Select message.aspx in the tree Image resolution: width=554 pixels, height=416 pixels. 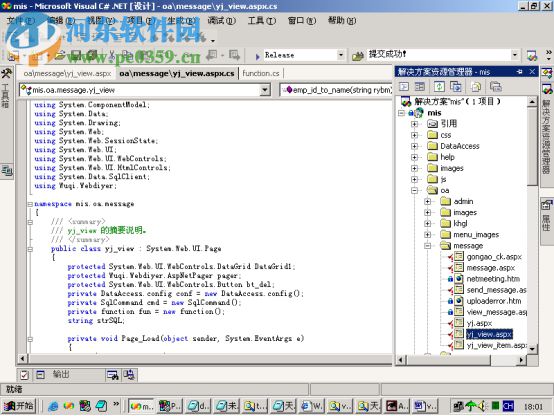(490, 268)
